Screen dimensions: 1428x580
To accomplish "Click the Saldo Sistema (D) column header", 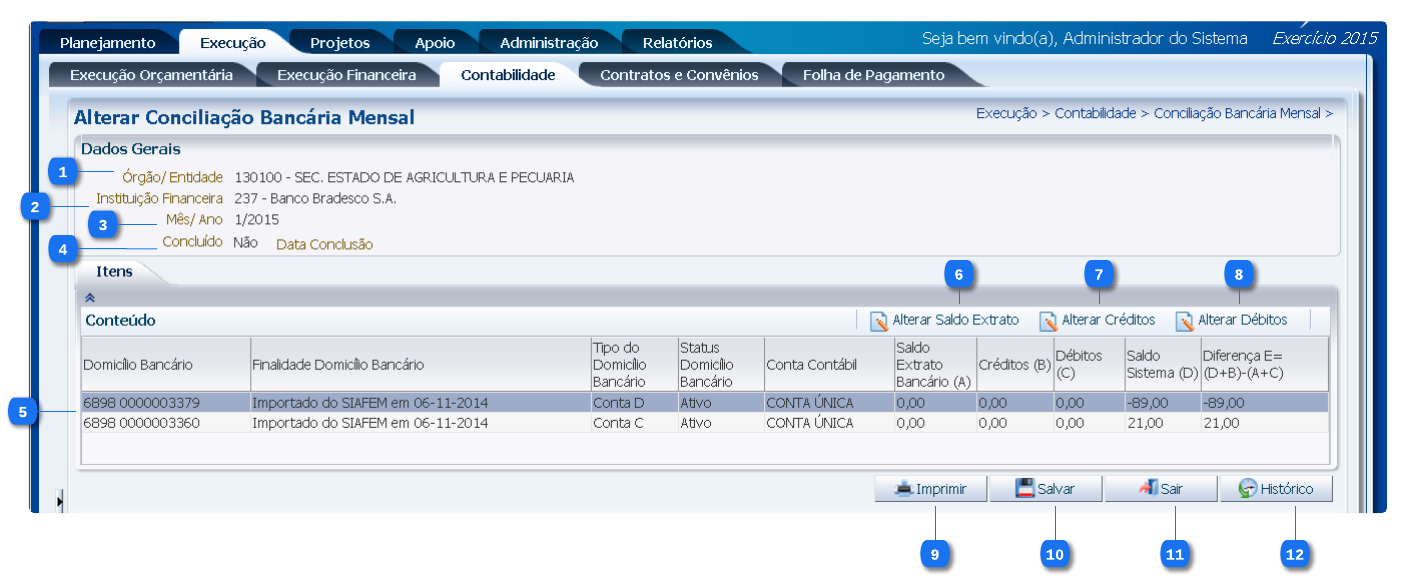I will [1161, 365].
